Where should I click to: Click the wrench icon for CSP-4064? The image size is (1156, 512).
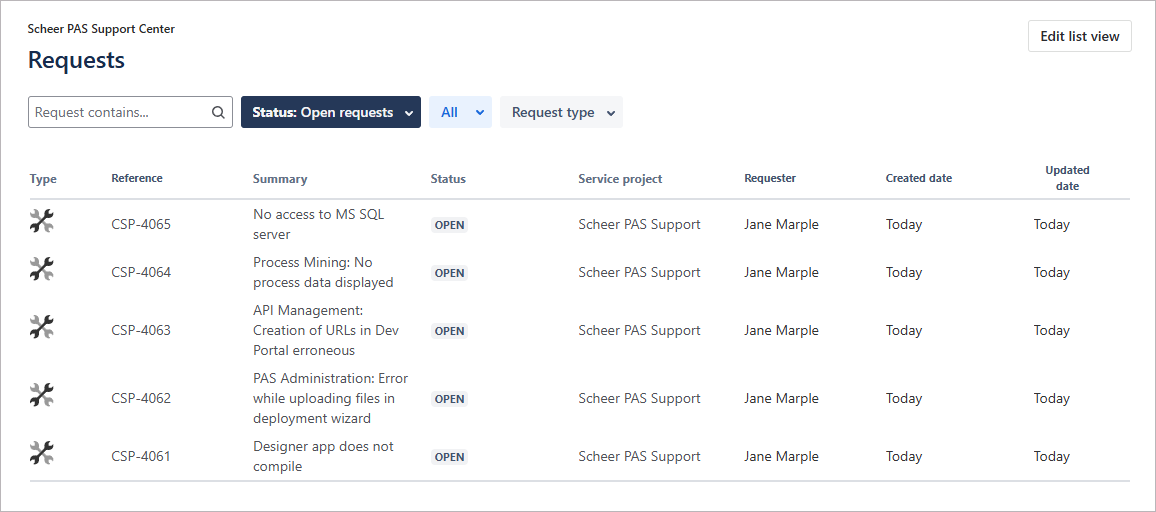click(41, 270)
